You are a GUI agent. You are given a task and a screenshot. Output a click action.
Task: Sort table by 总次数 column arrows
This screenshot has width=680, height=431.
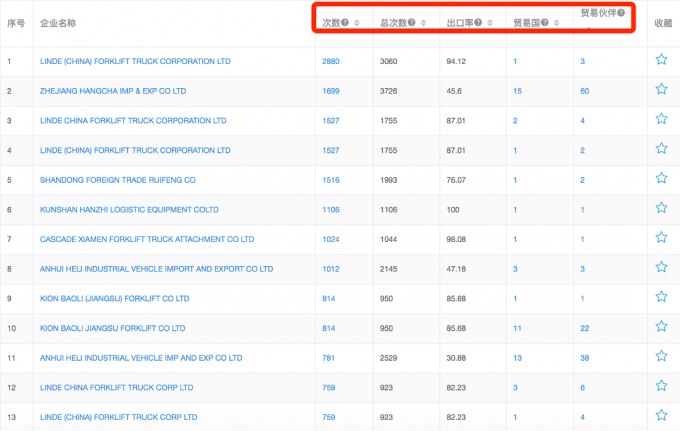(423, 23)
